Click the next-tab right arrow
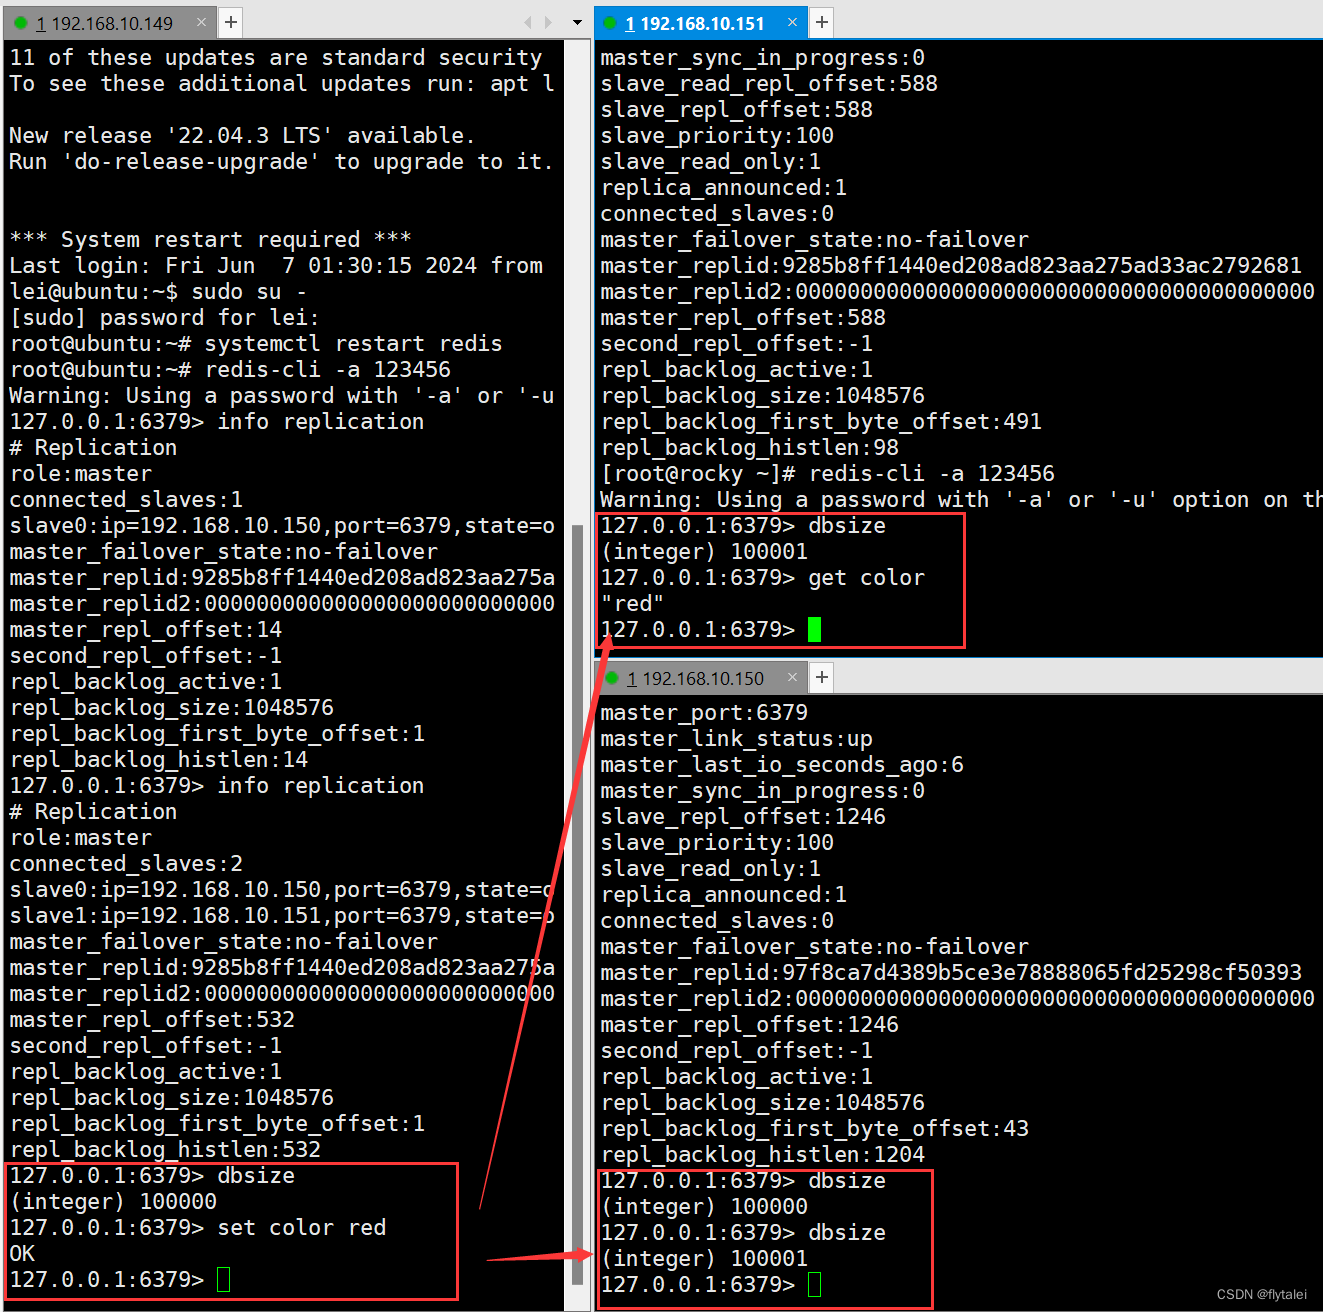This screenshot has height=1312, width=1323. point(548,22)
